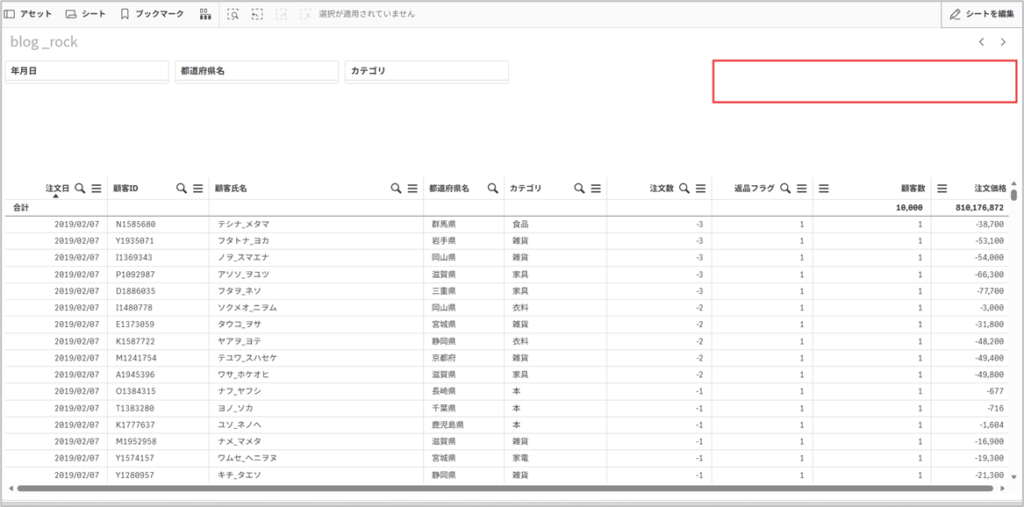Image resolution: width=1024 pixels, height=507 pixels.
Task: Expand the 都道府県名 filter pane
Action: point(256,71)
